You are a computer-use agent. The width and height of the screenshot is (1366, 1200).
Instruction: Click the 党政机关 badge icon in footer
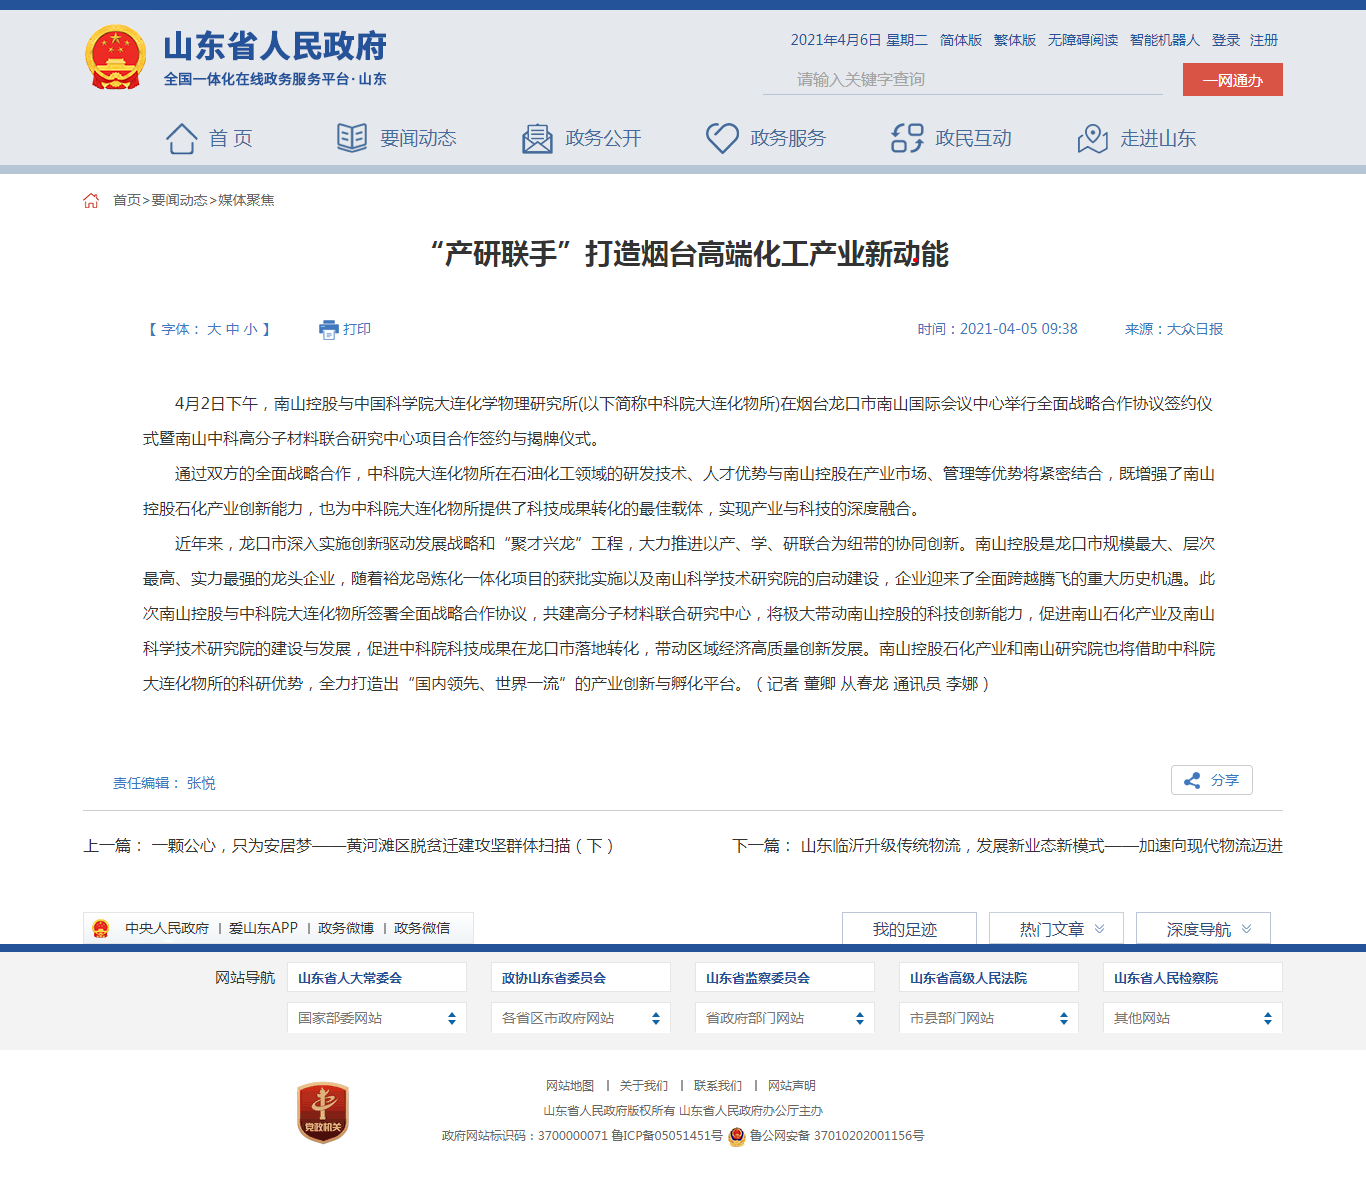322,1112
